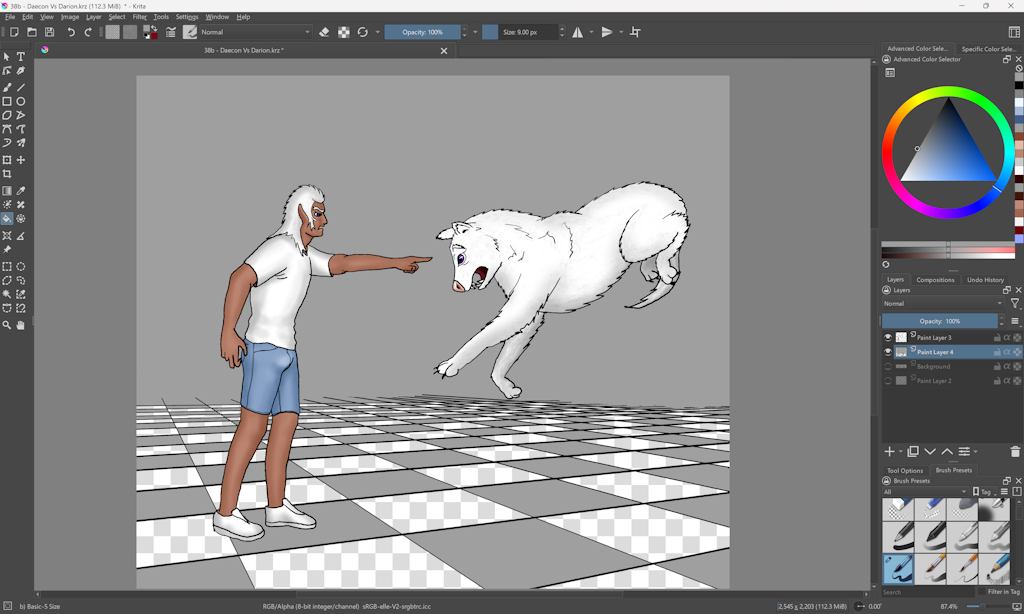Screen dimensions: 1024x614
Task: Show the Background layer via its eye toggle
Action: [888, 367]
